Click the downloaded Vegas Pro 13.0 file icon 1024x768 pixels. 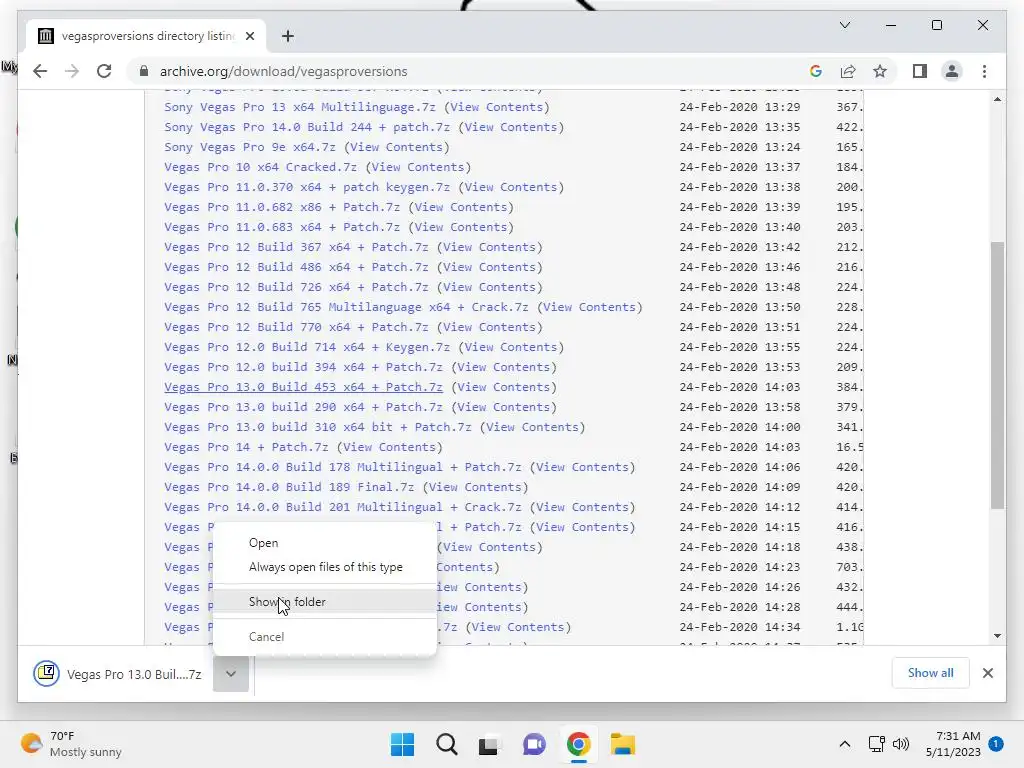[46, 673]
